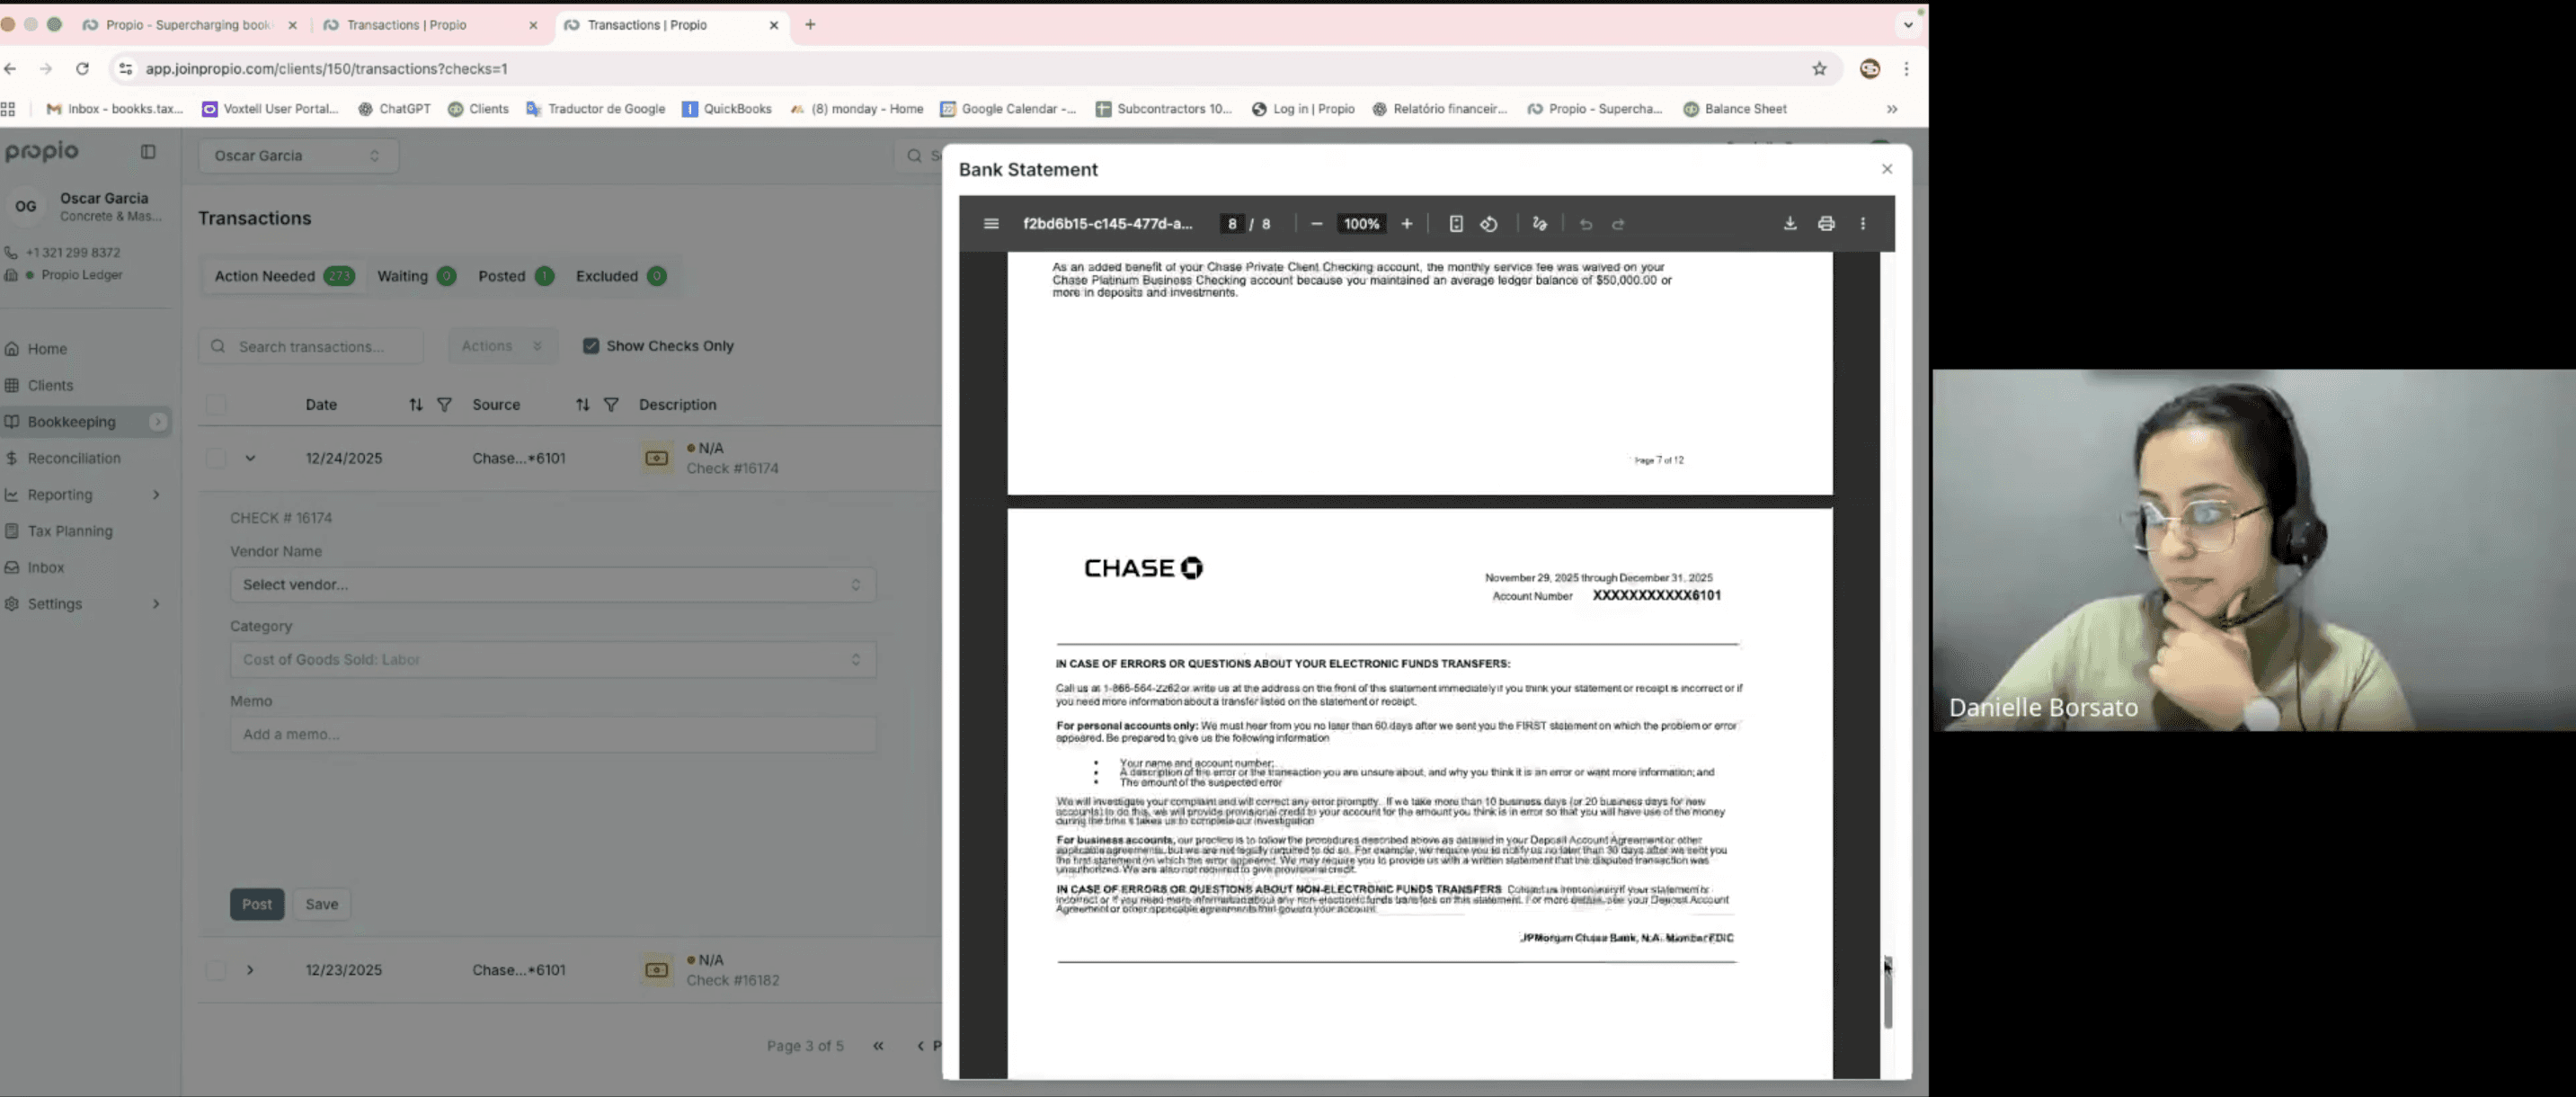This screenshot has height=1097, width=2576.
Task: Collapse the Propio sidebar panel icon
Action: (x=148, y=152)
